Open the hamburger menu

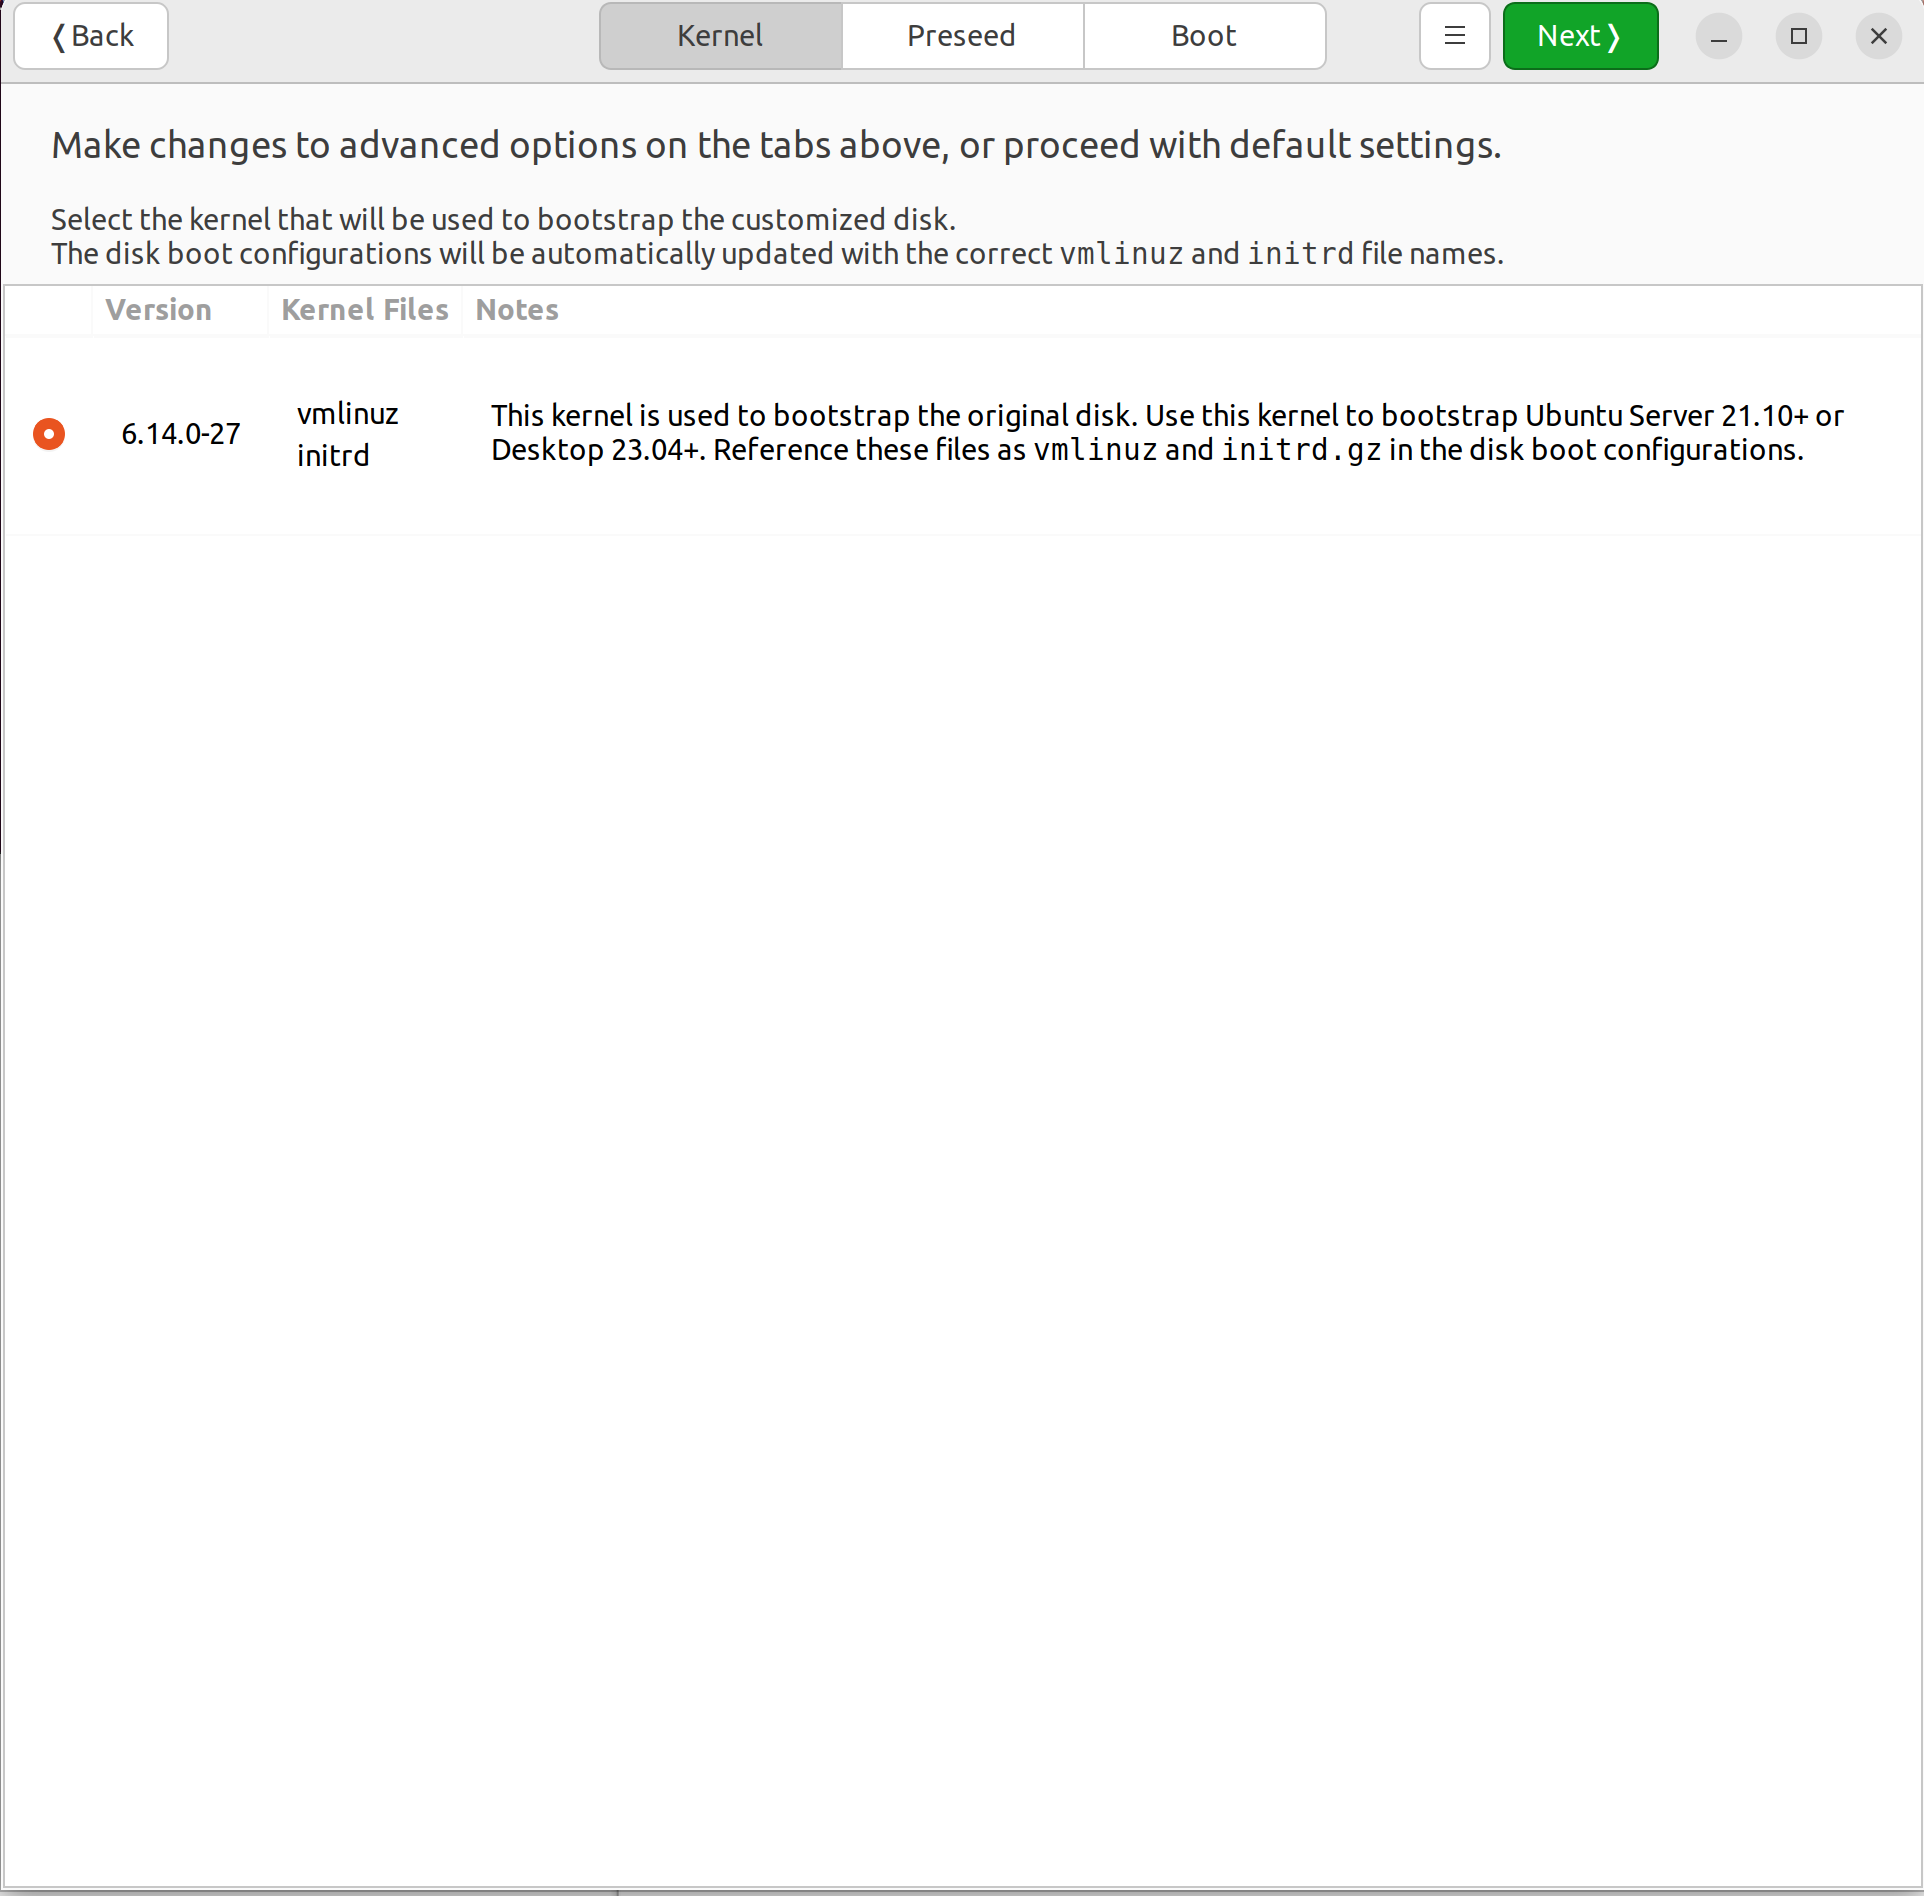(1454, 35)
